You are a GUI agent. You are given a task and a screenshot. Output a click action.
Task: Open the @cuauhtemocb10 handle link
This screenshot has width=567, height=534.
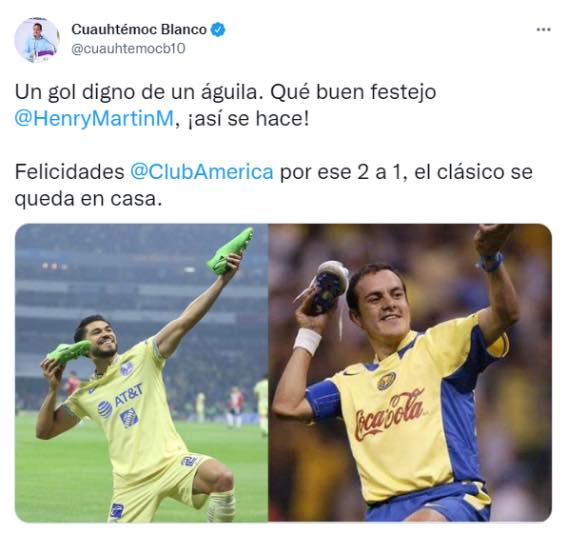128,48
